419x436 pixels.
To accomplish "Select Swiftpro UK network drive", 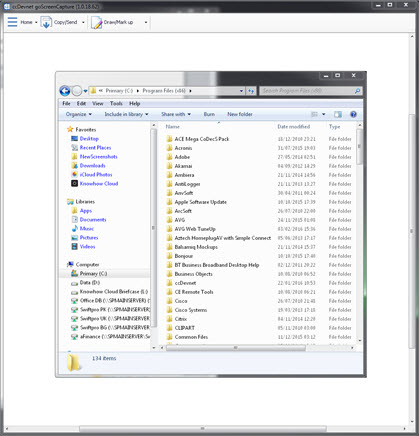I will pos(115,319).
